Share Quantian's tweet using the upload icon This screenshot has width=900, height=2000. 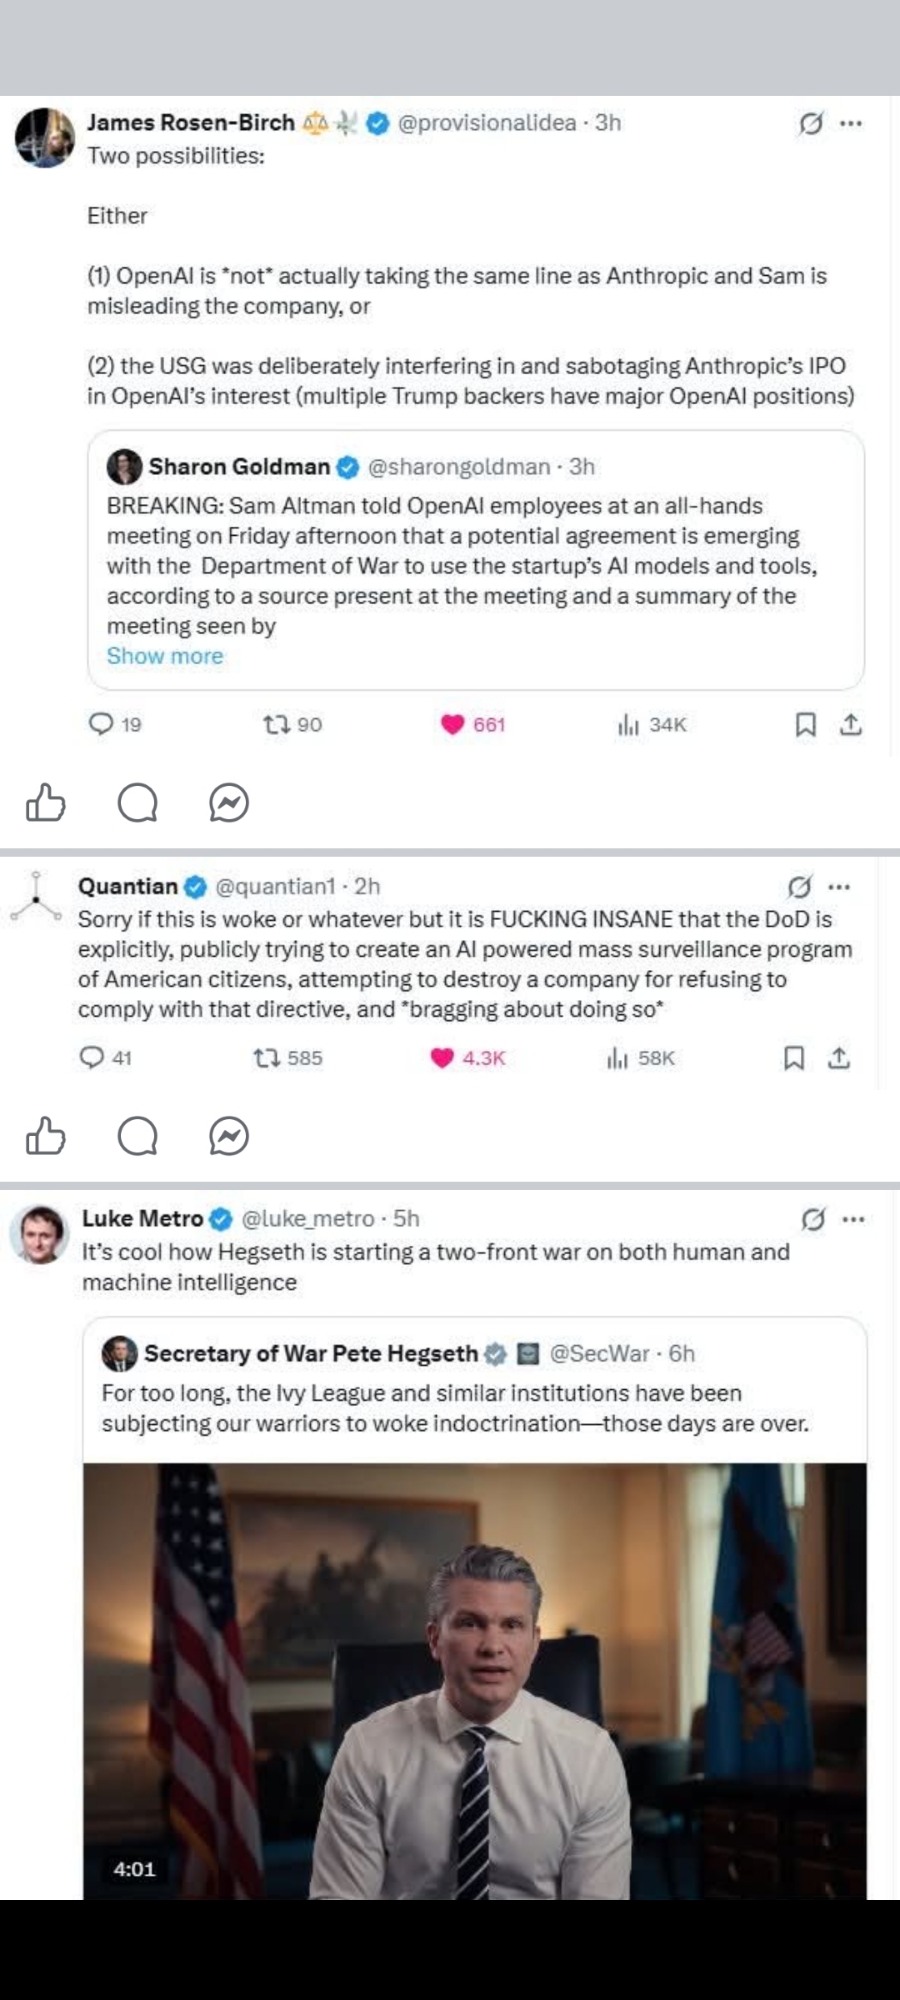pos(839,1058)
